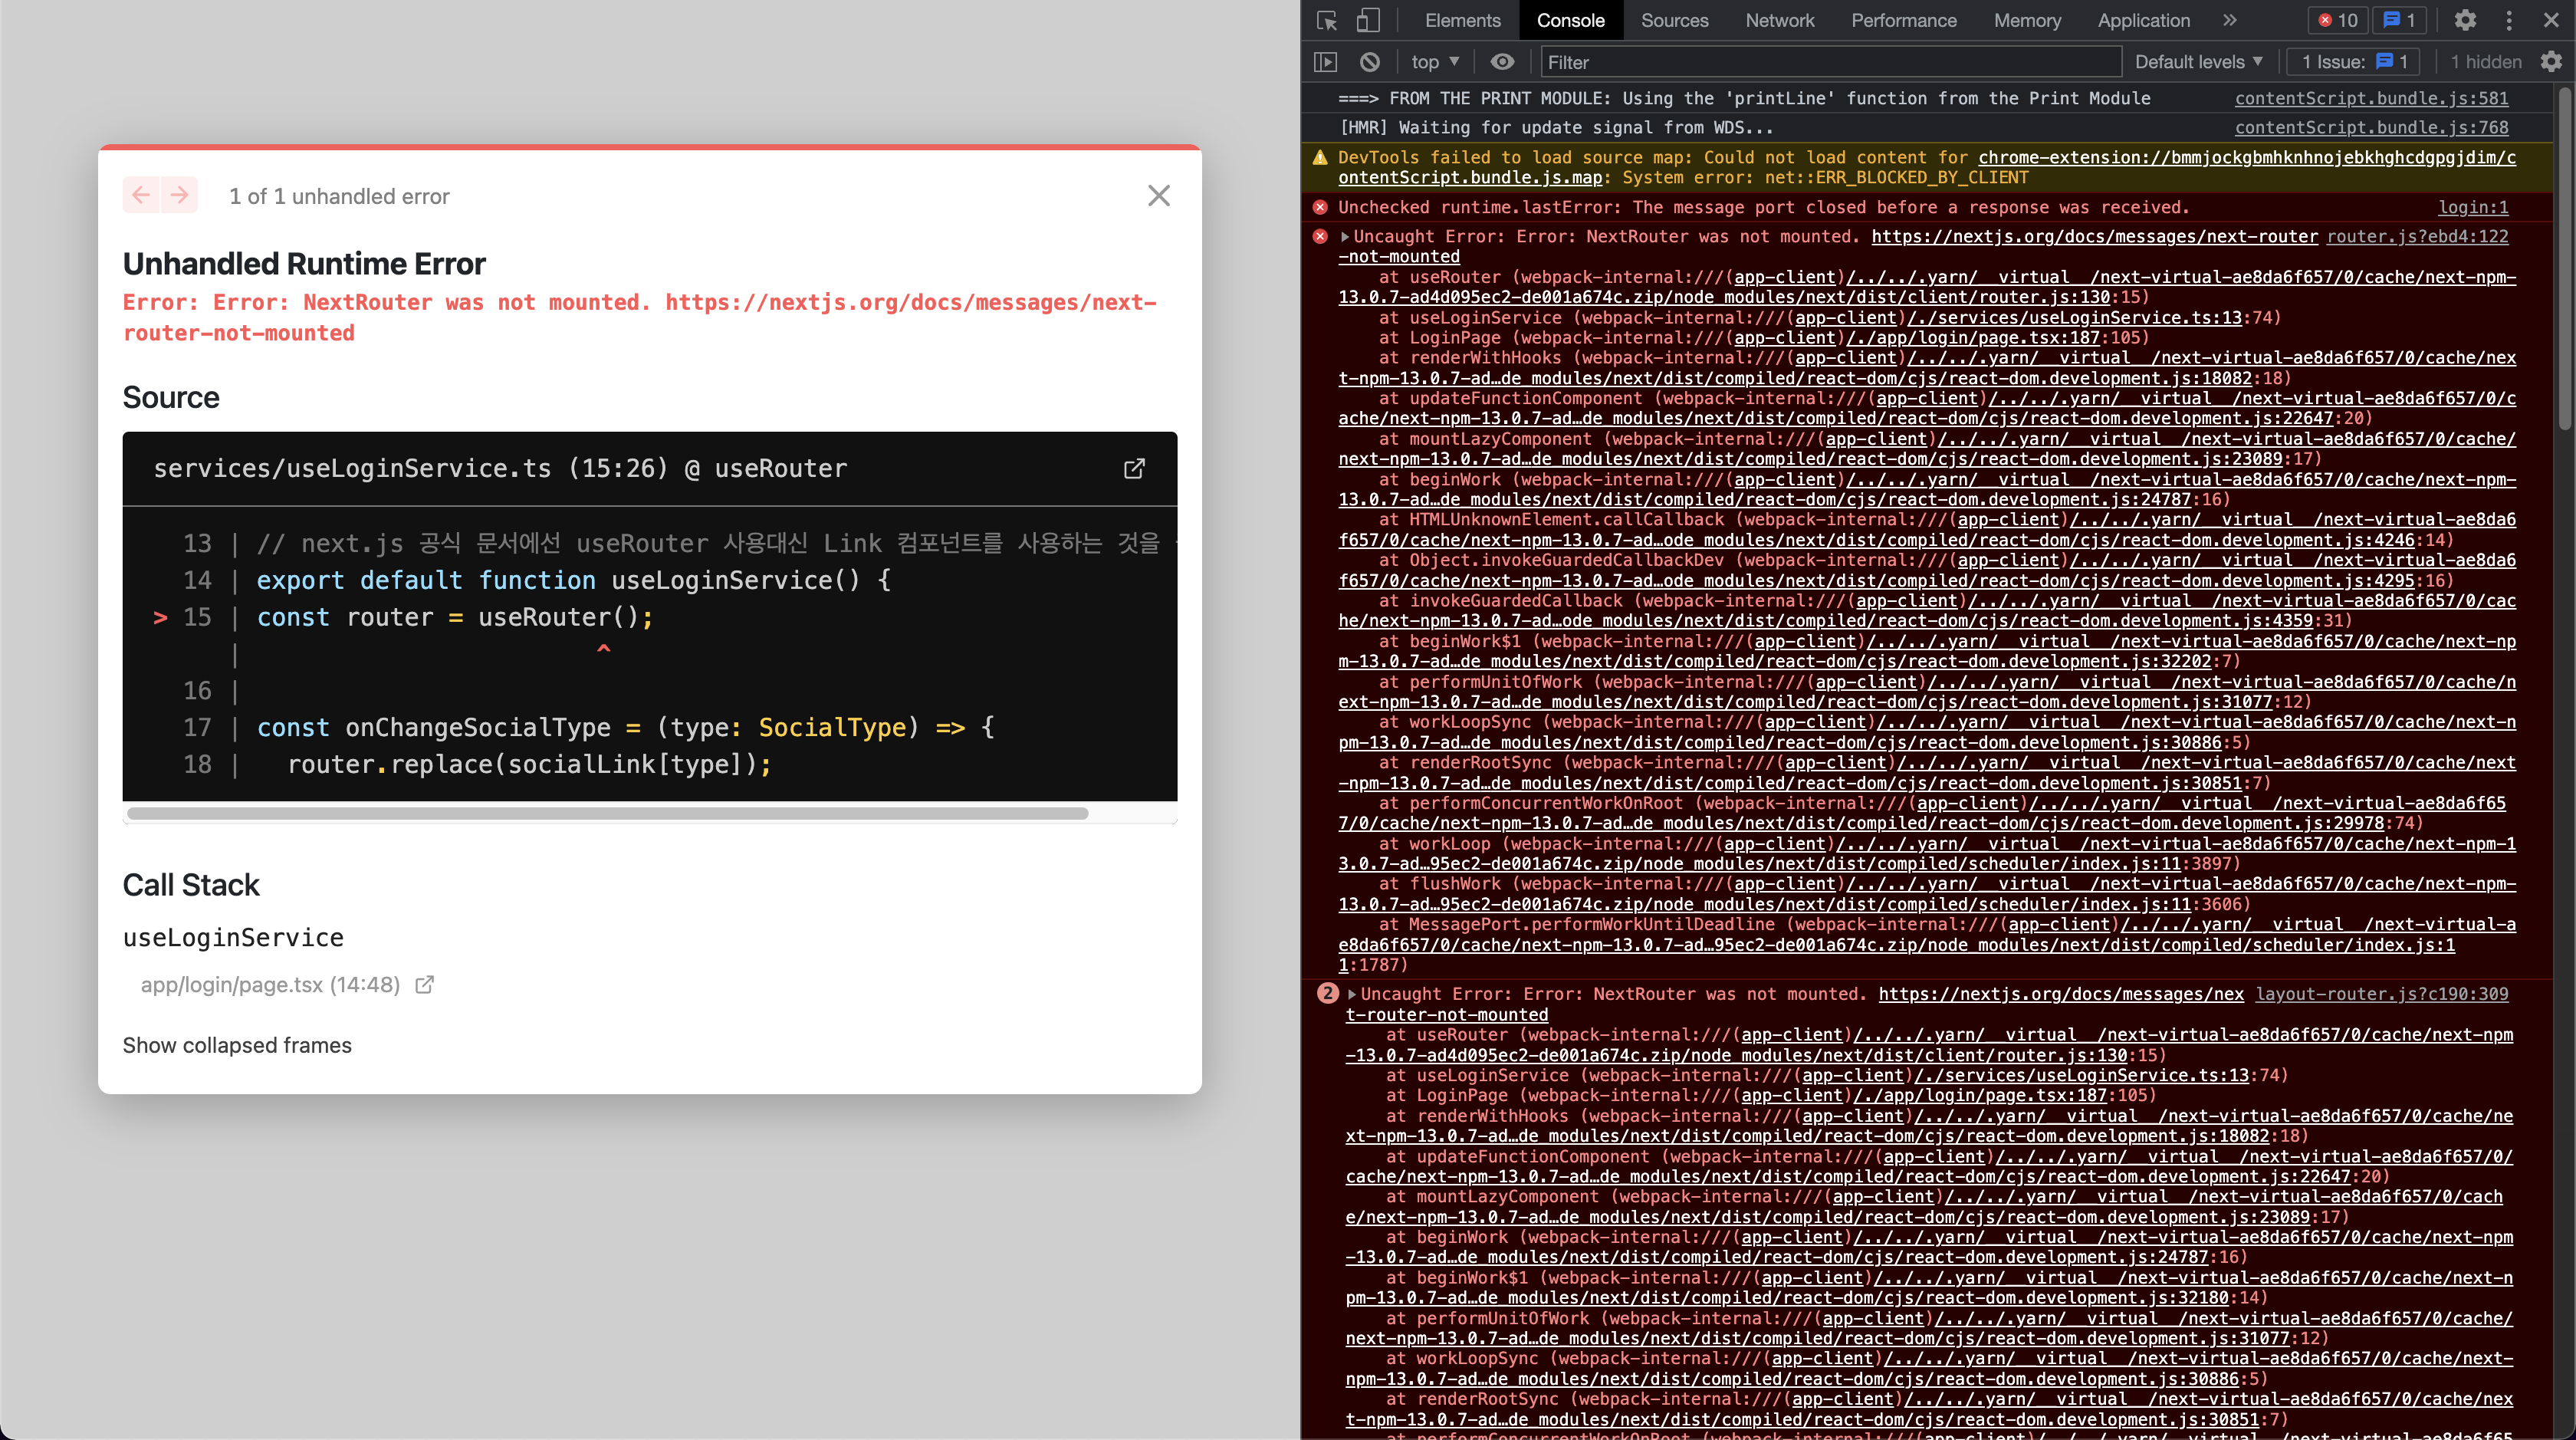Click Show collapsed frames
The width and height of the screenshot is (2576, 1440).
coord(237,1045)
